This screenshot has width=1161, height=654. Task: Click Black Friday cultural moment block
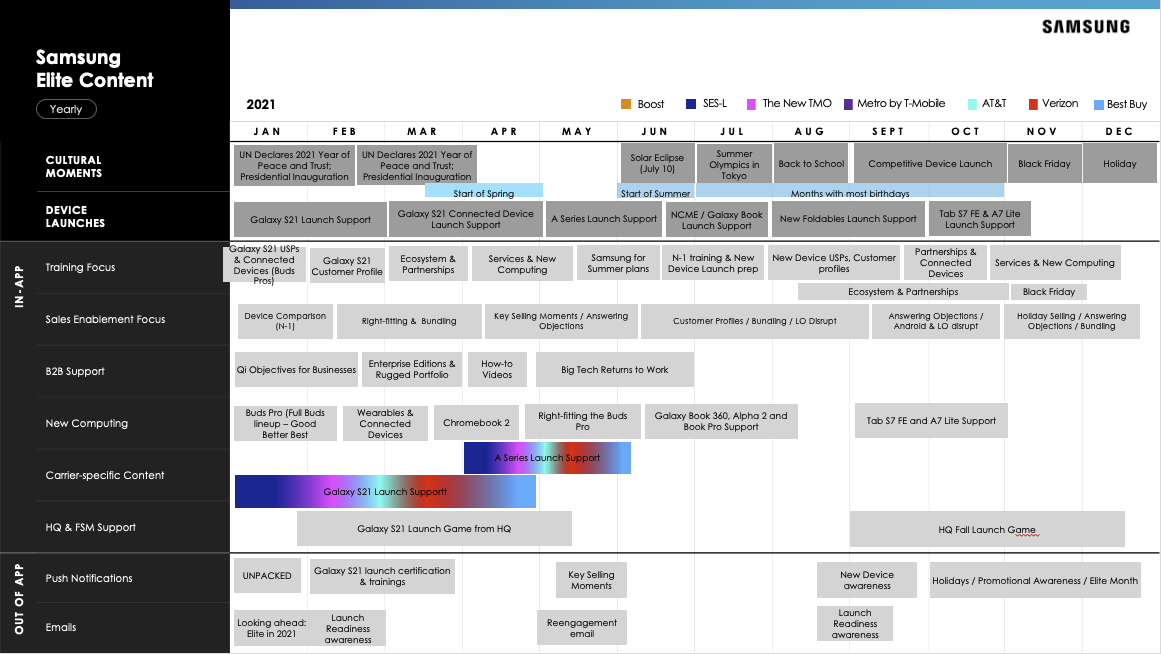pyautogui.click(x=1044, y=164)
